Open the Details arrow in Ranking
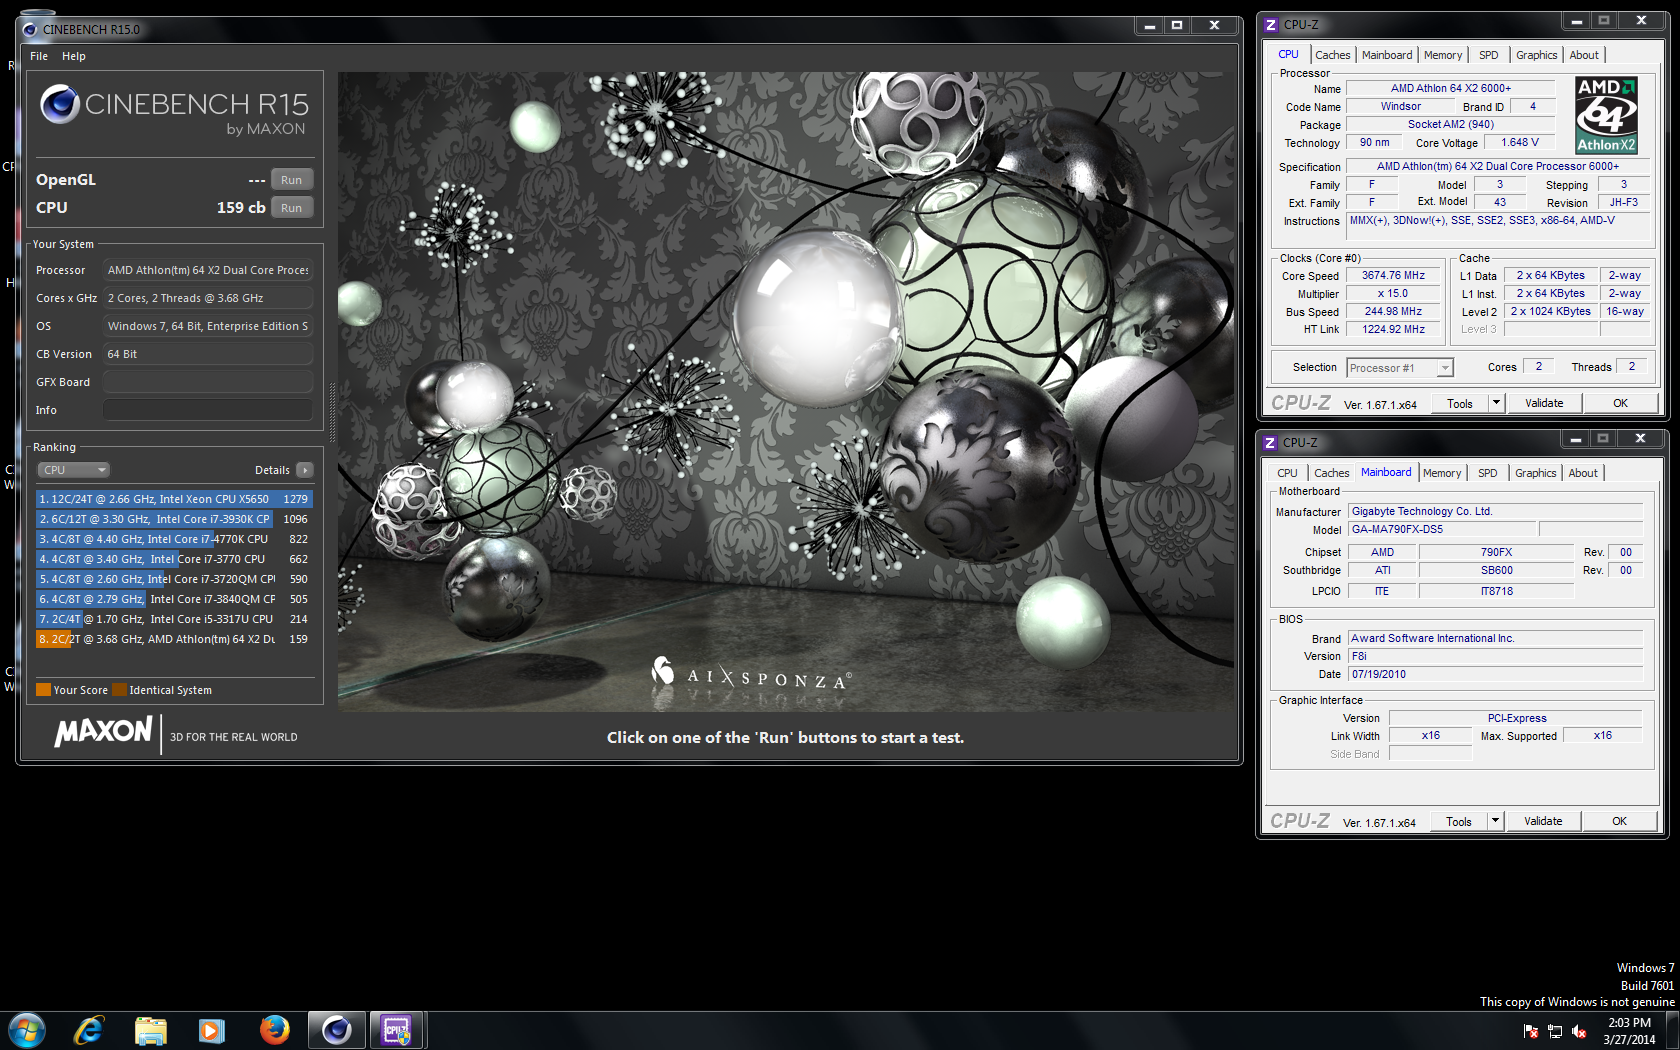1680x1050 pixels. [305, 470]
